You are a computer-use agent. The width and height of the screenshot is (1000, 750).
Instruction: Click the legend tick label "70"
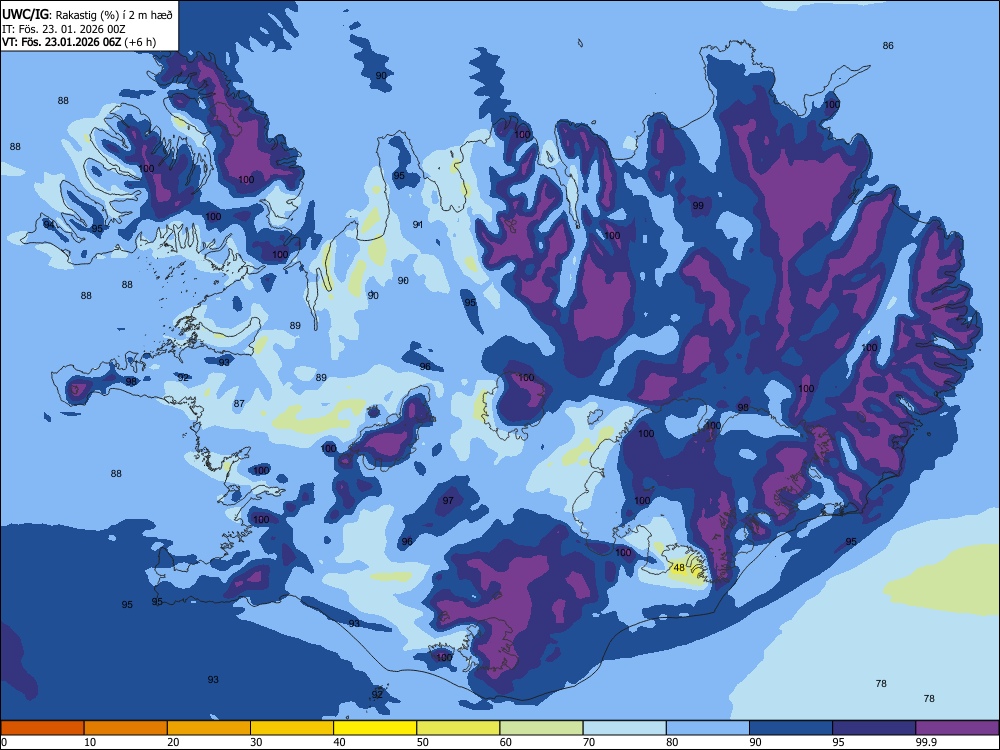(x=589, y=742)
